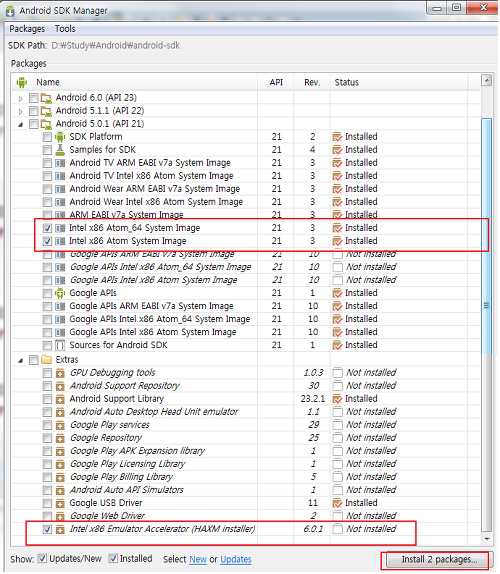Check the Google Play services checkbox
Screen dimensions: 500x574
coord(47,425)
